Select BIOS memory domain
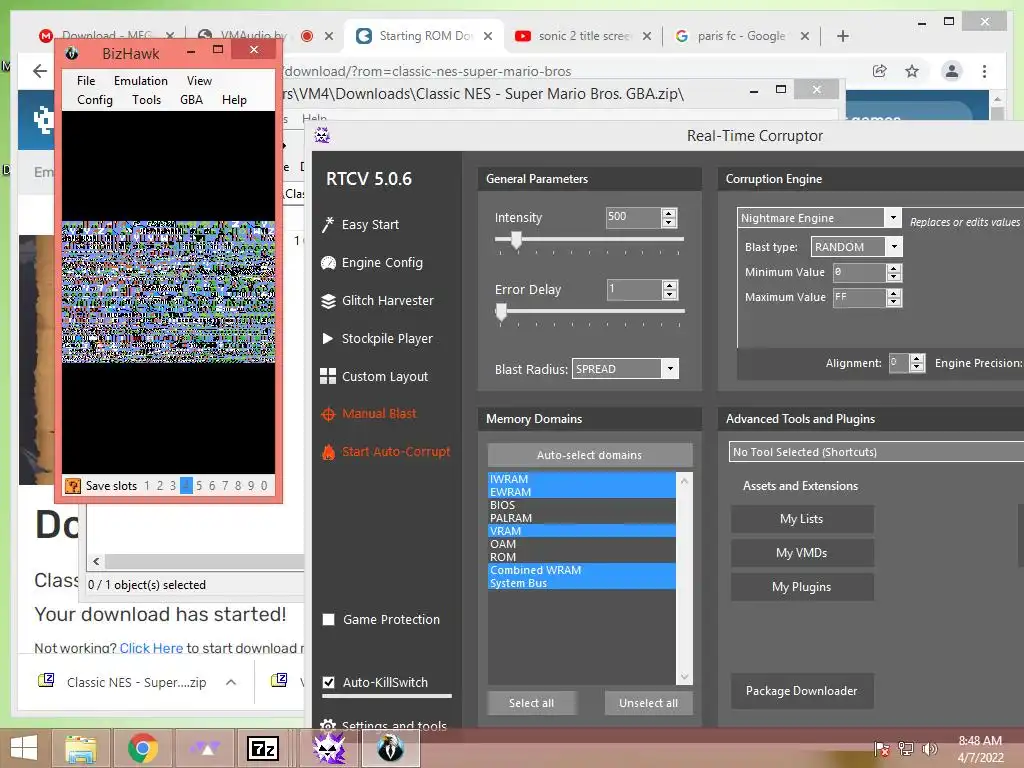This screenshot has height=768, width=1024. pyautogui.click(x=581, y=505)
